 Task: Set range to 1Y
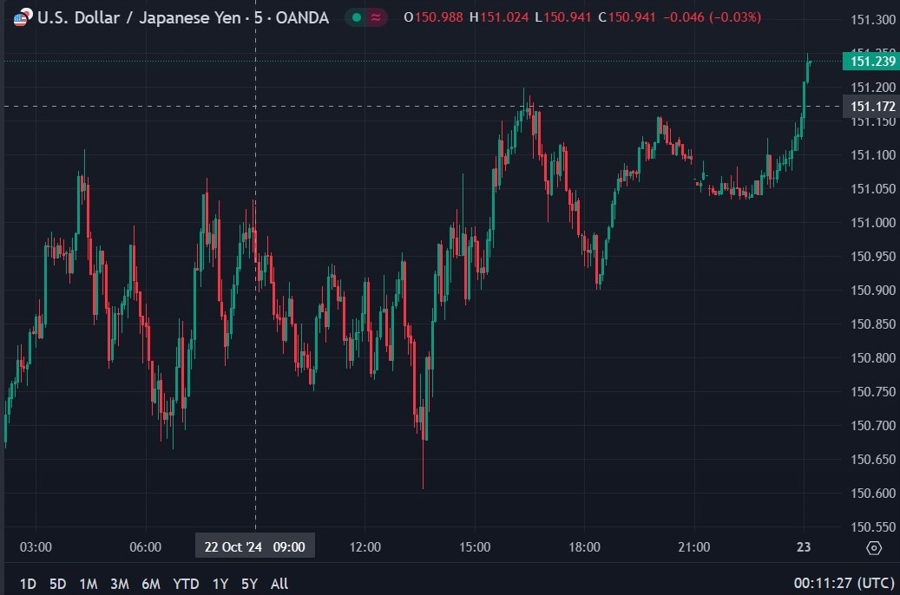point(220,583)
